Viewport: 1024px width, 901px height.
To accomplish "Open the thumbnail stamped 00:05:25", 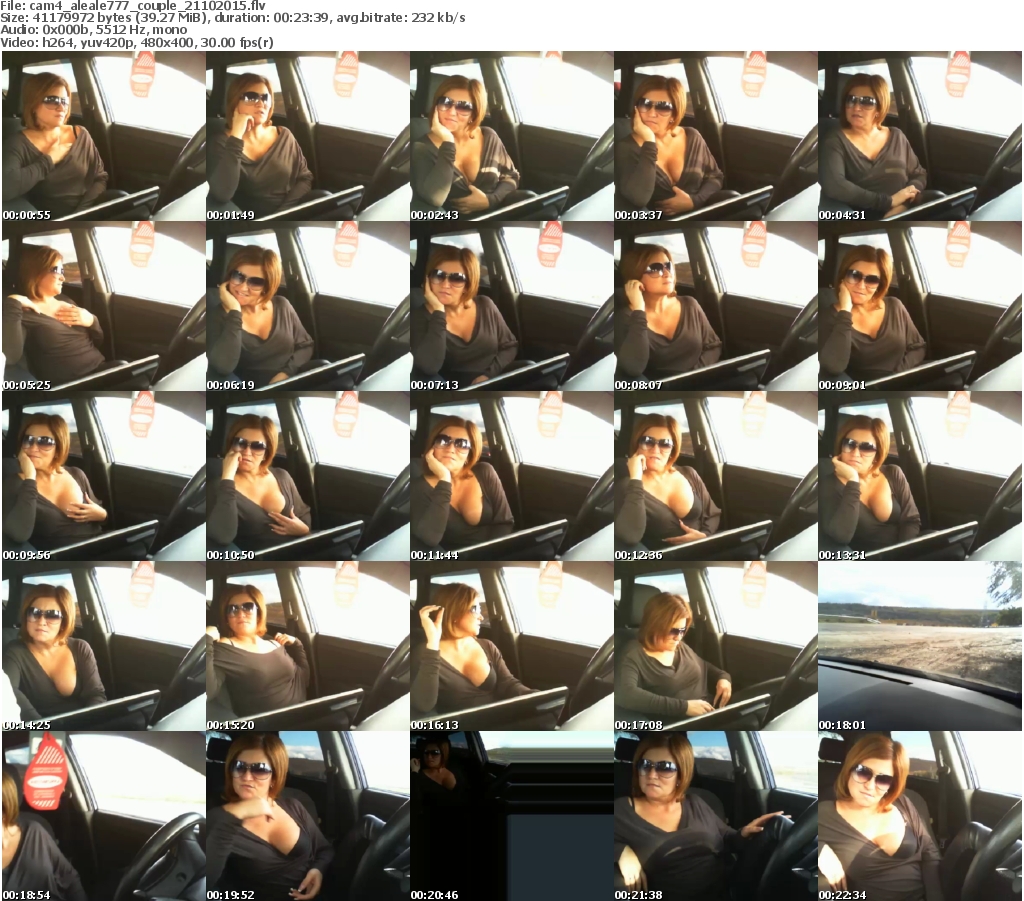I will coord(104,306).
